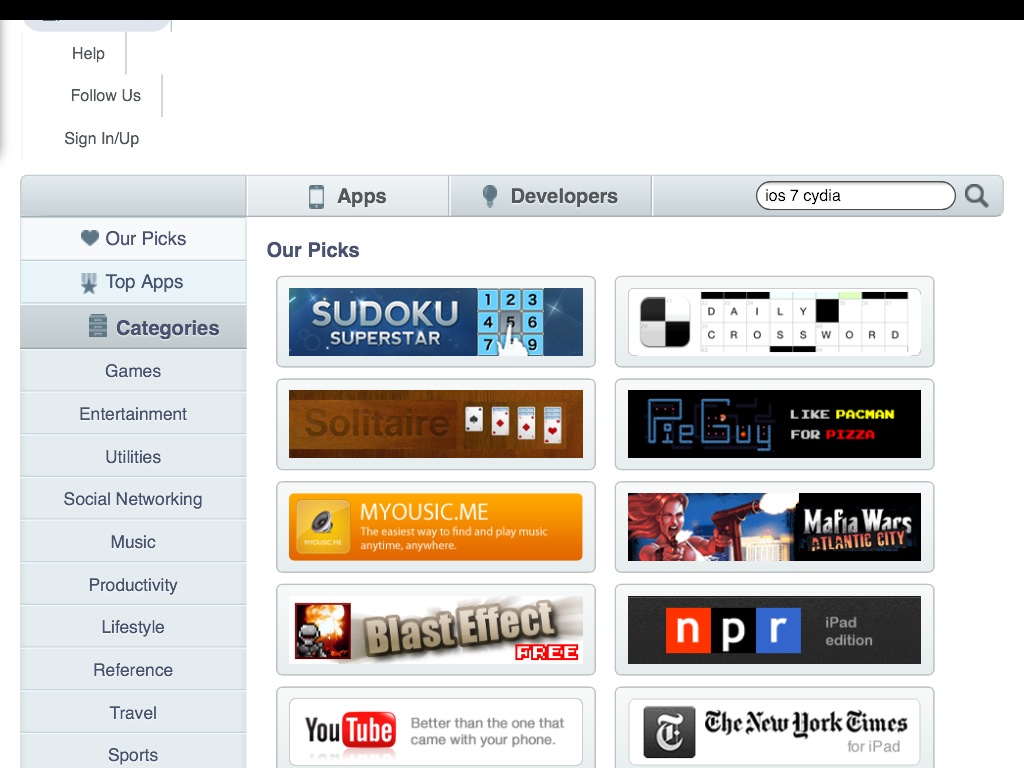
Task: Switch to the Developers tab
Action: 550,196
